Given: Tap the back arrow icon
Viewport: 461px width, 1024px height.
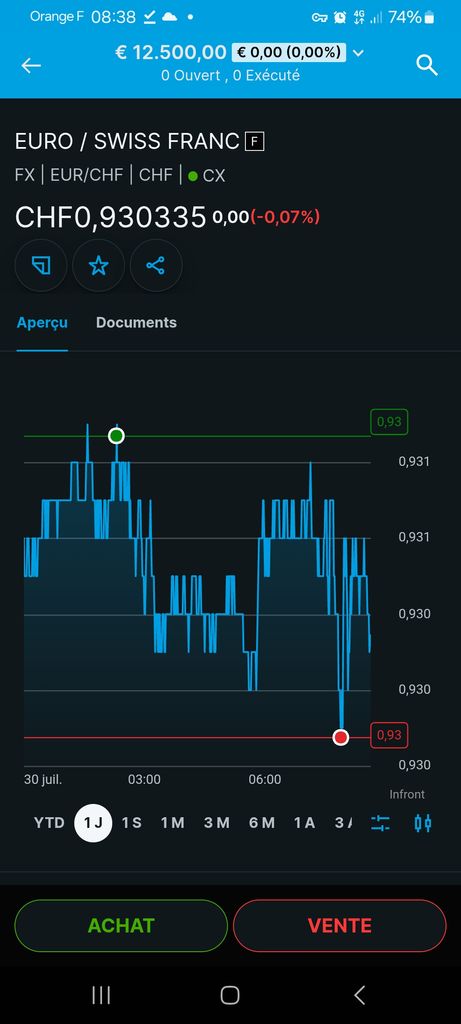Looking at the screenshot, I should coord(31,65).
